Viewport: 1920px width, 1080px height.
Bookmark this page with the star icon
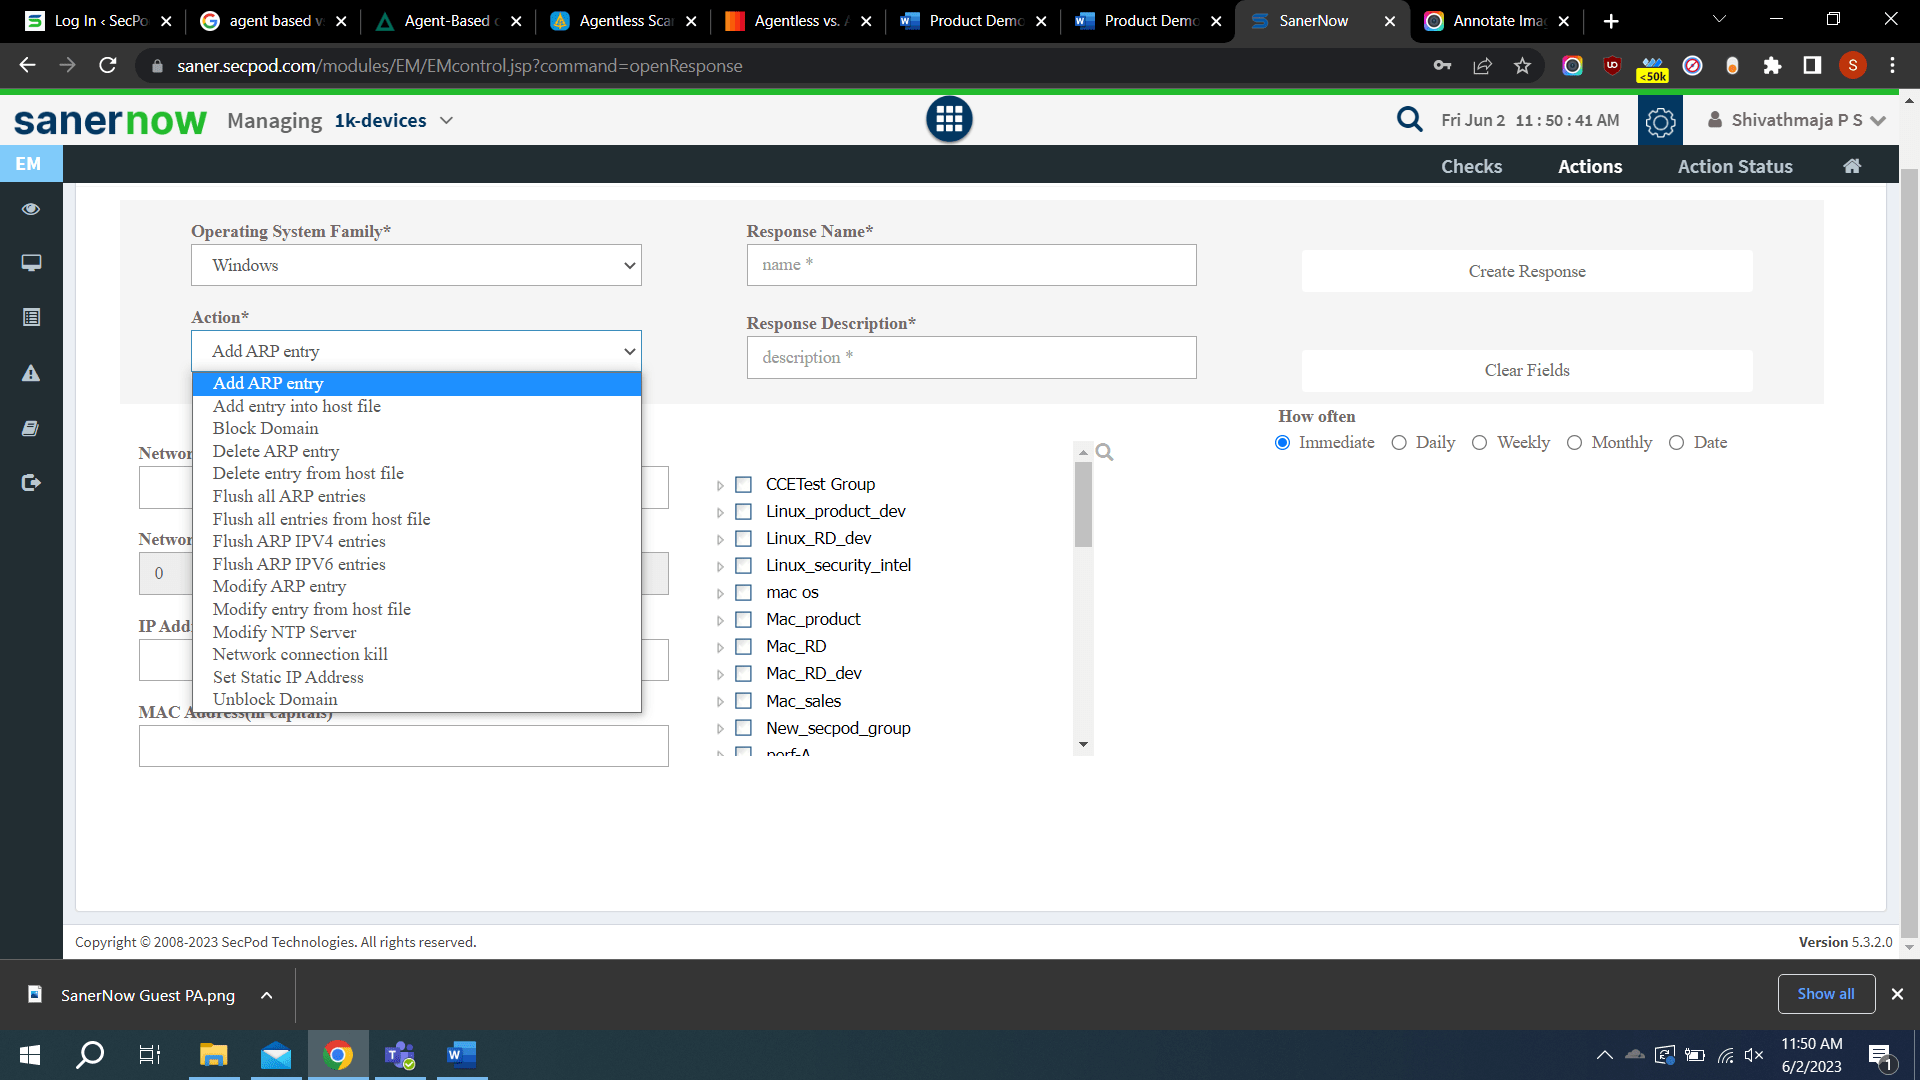1522,66
